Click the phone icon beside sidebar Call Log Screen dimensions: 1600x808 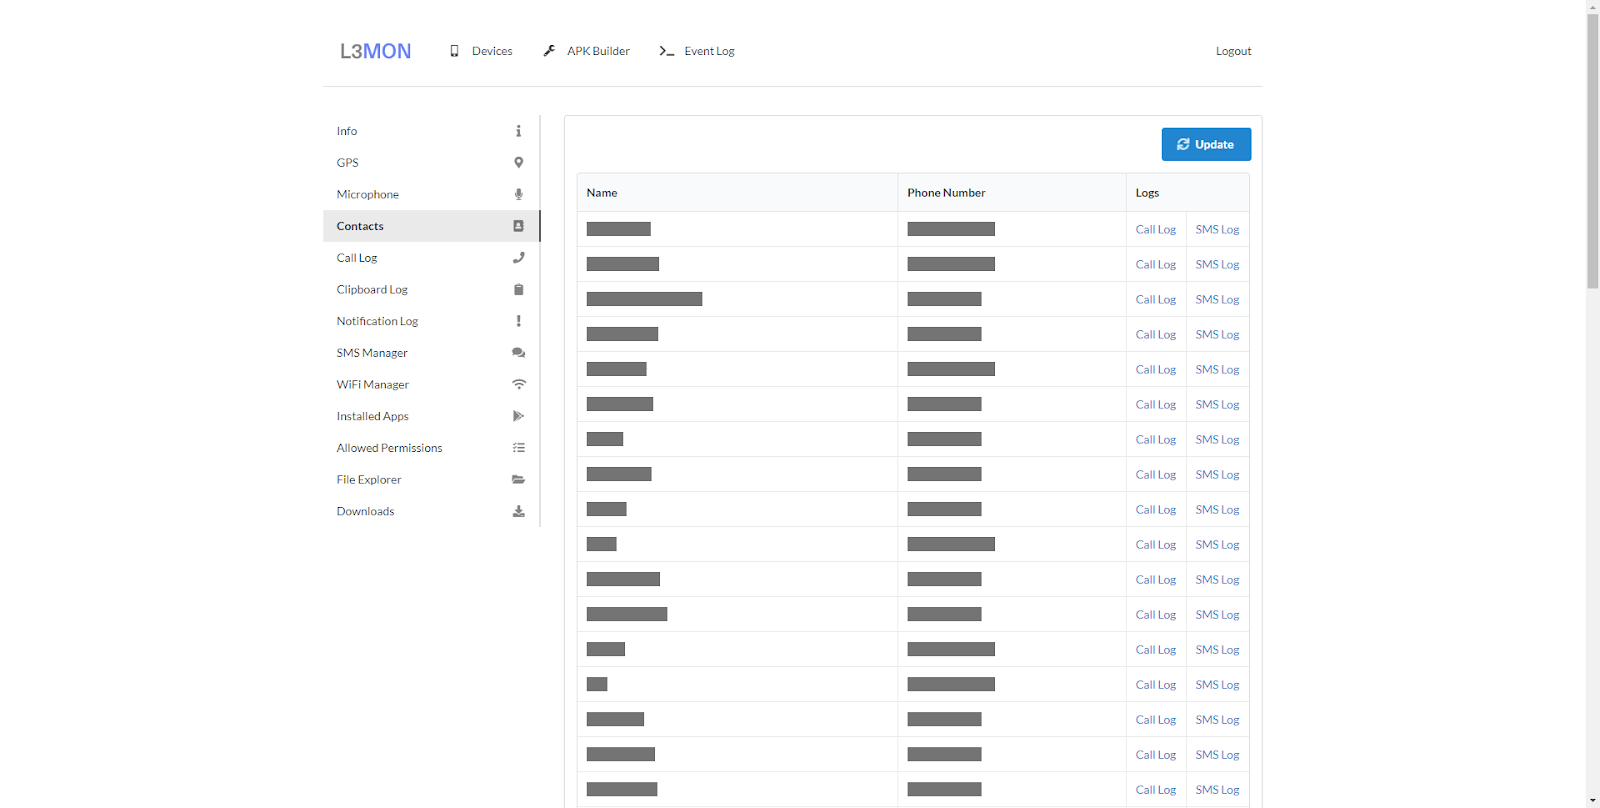[518, 258]
